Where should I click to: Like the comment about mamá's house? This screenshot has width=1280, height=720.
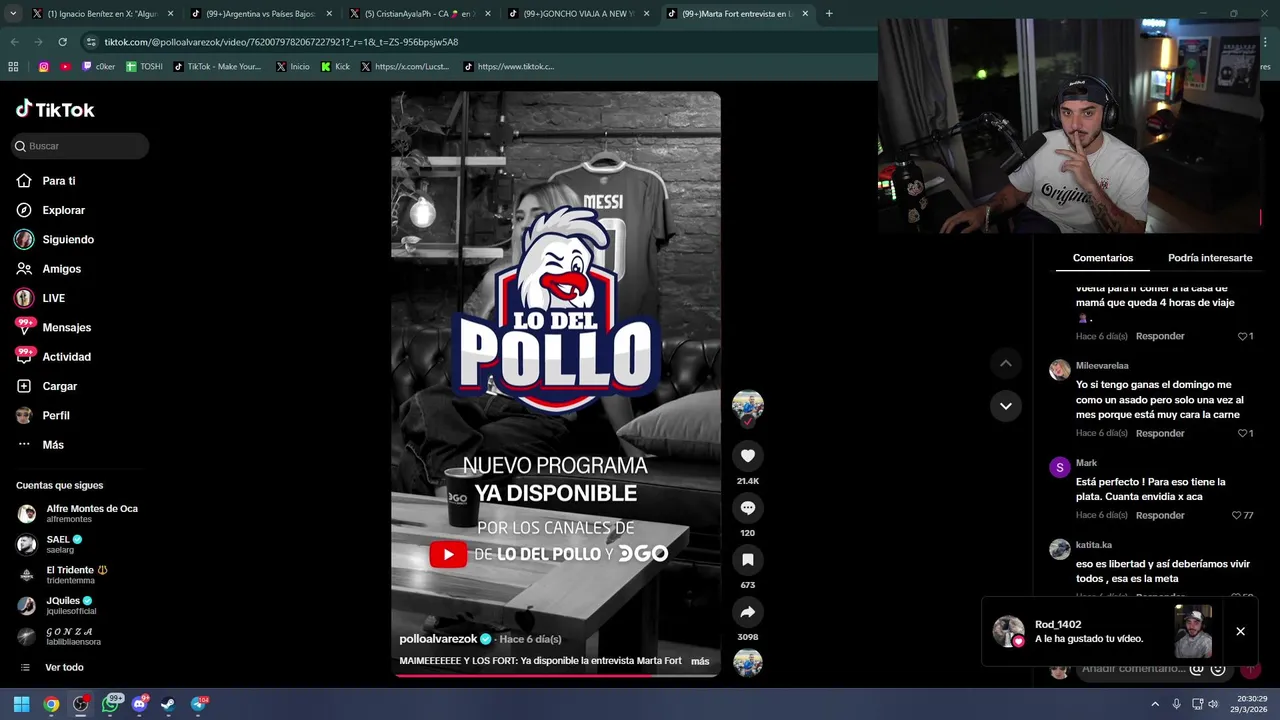(x=1243, y=336)
